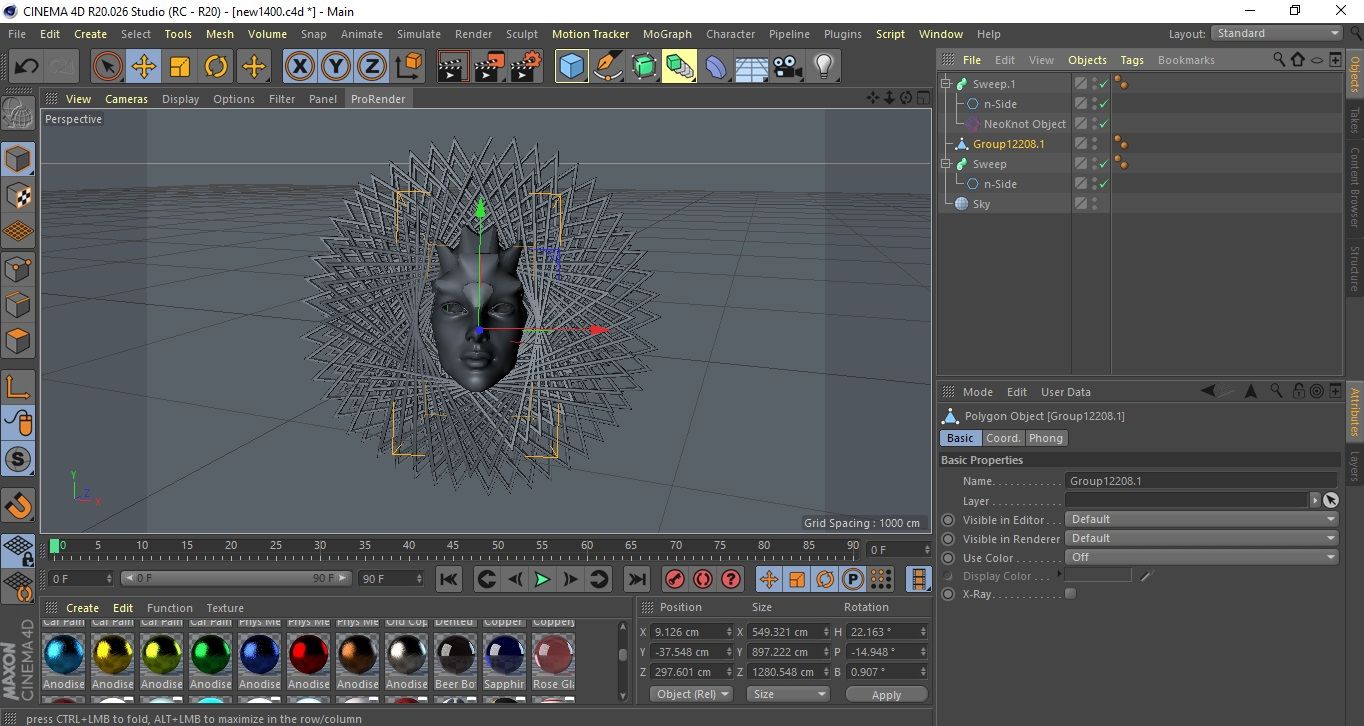Click the Name field containing Group12208.1

(x=1201, y=481)
